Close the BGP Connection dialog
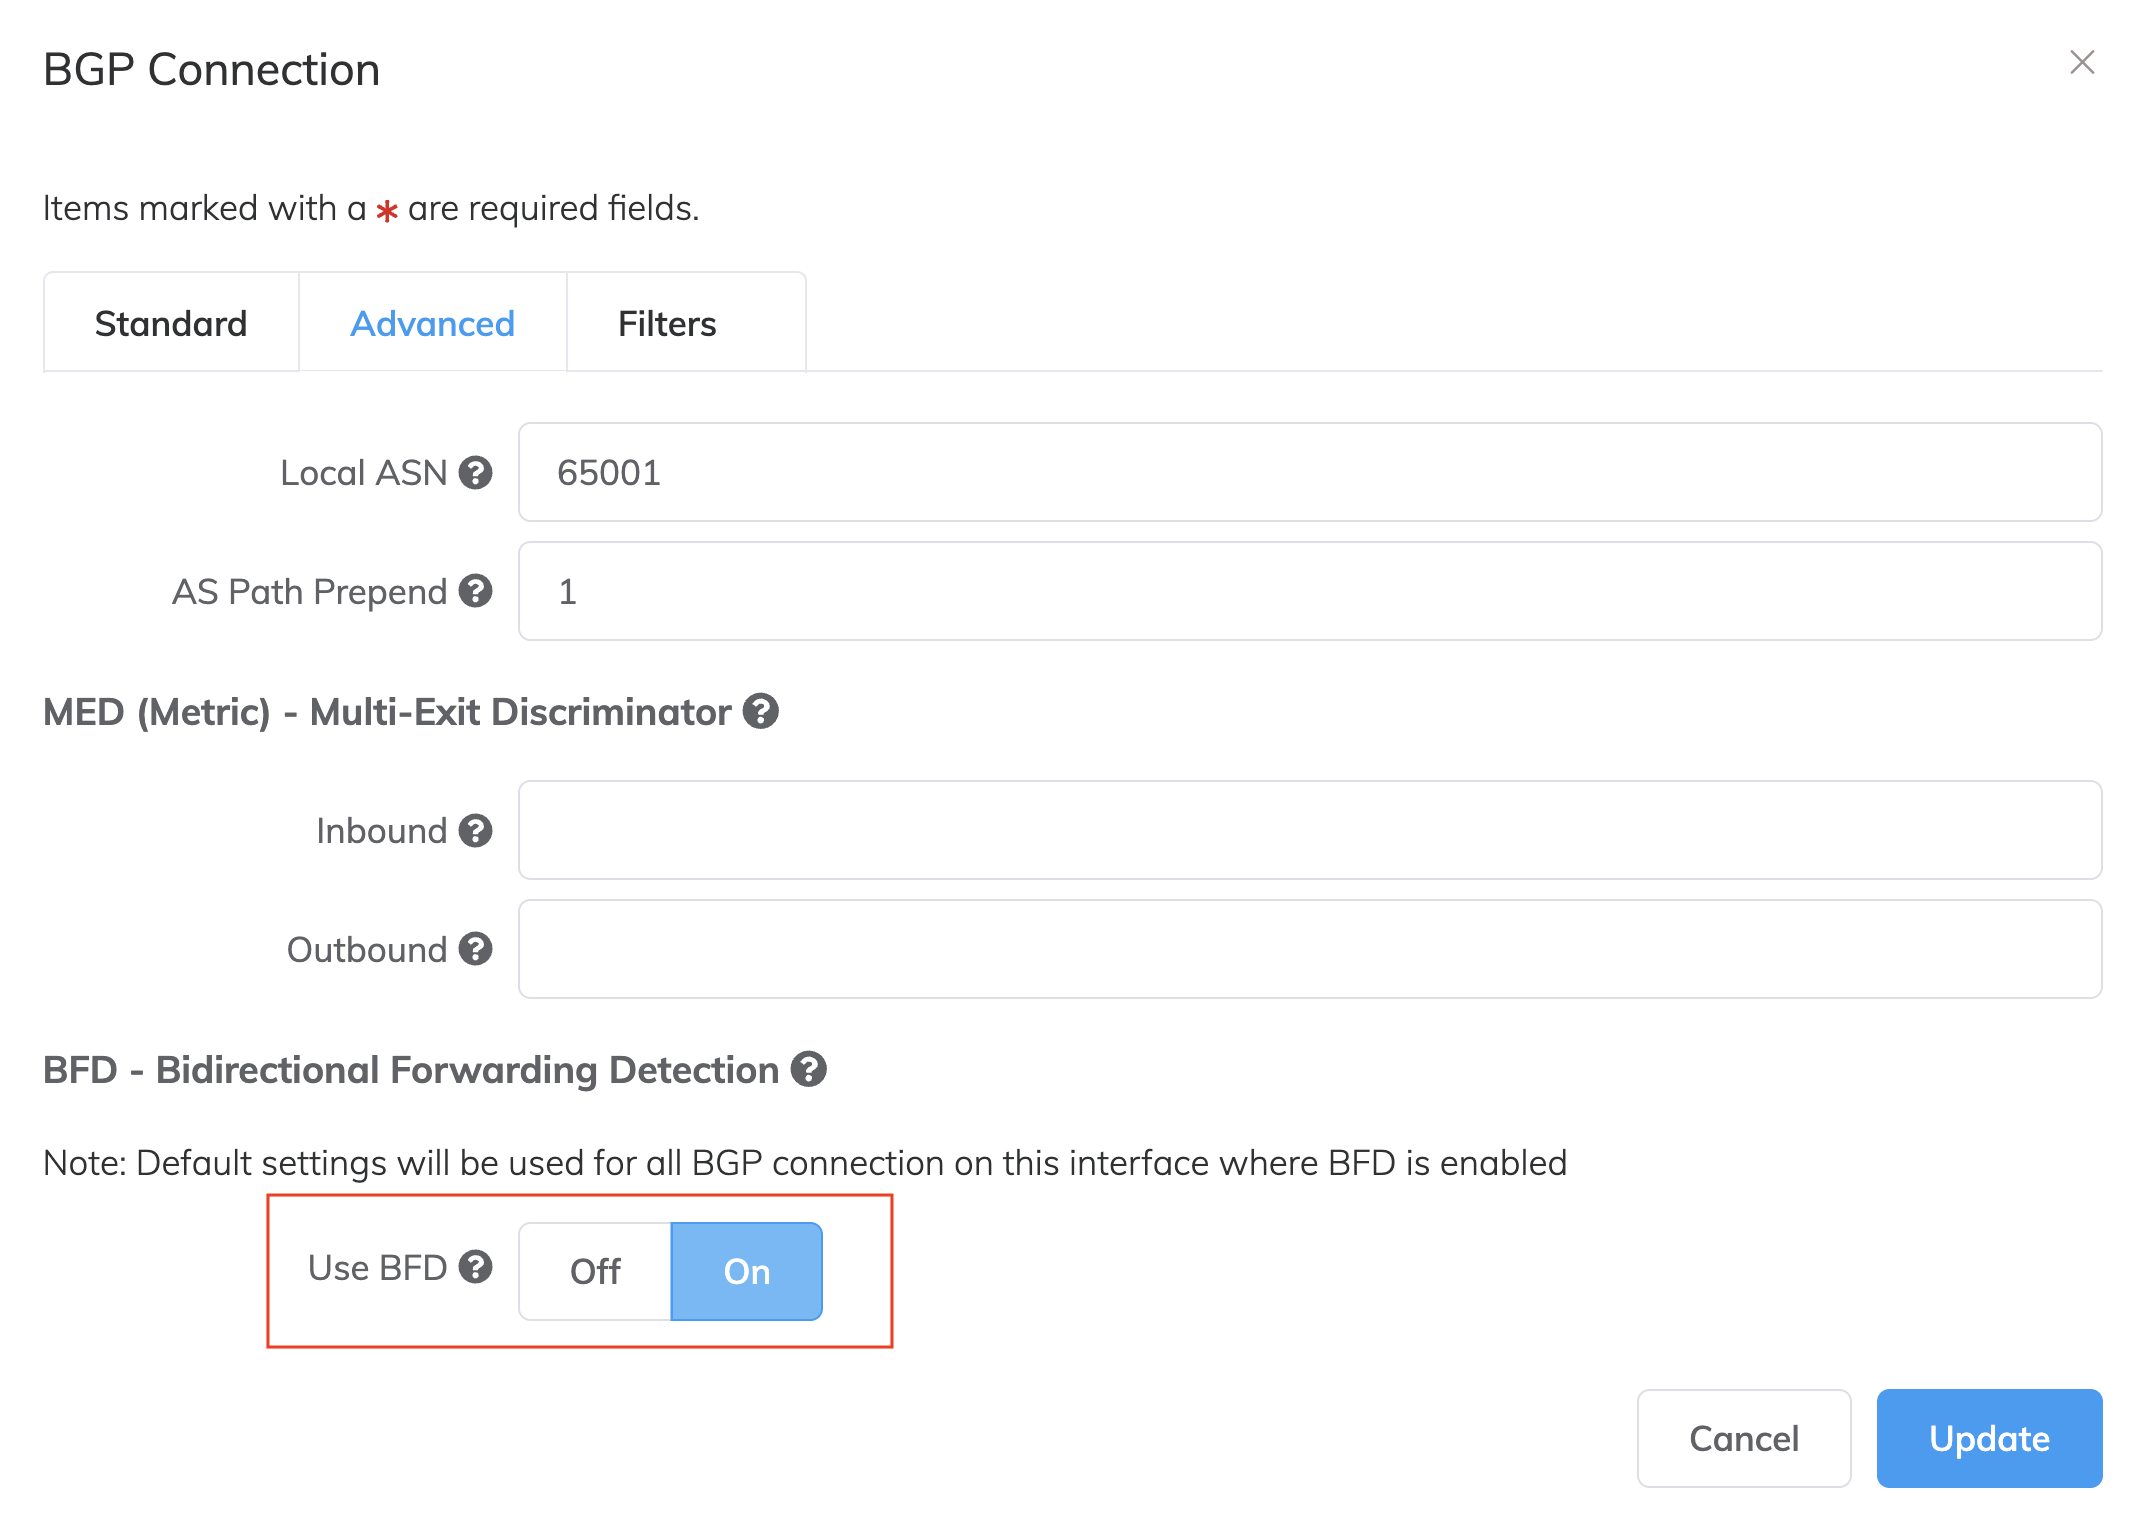Image resolution: width=2147 pixels, height=1530 pixels. pos(2082,63)
